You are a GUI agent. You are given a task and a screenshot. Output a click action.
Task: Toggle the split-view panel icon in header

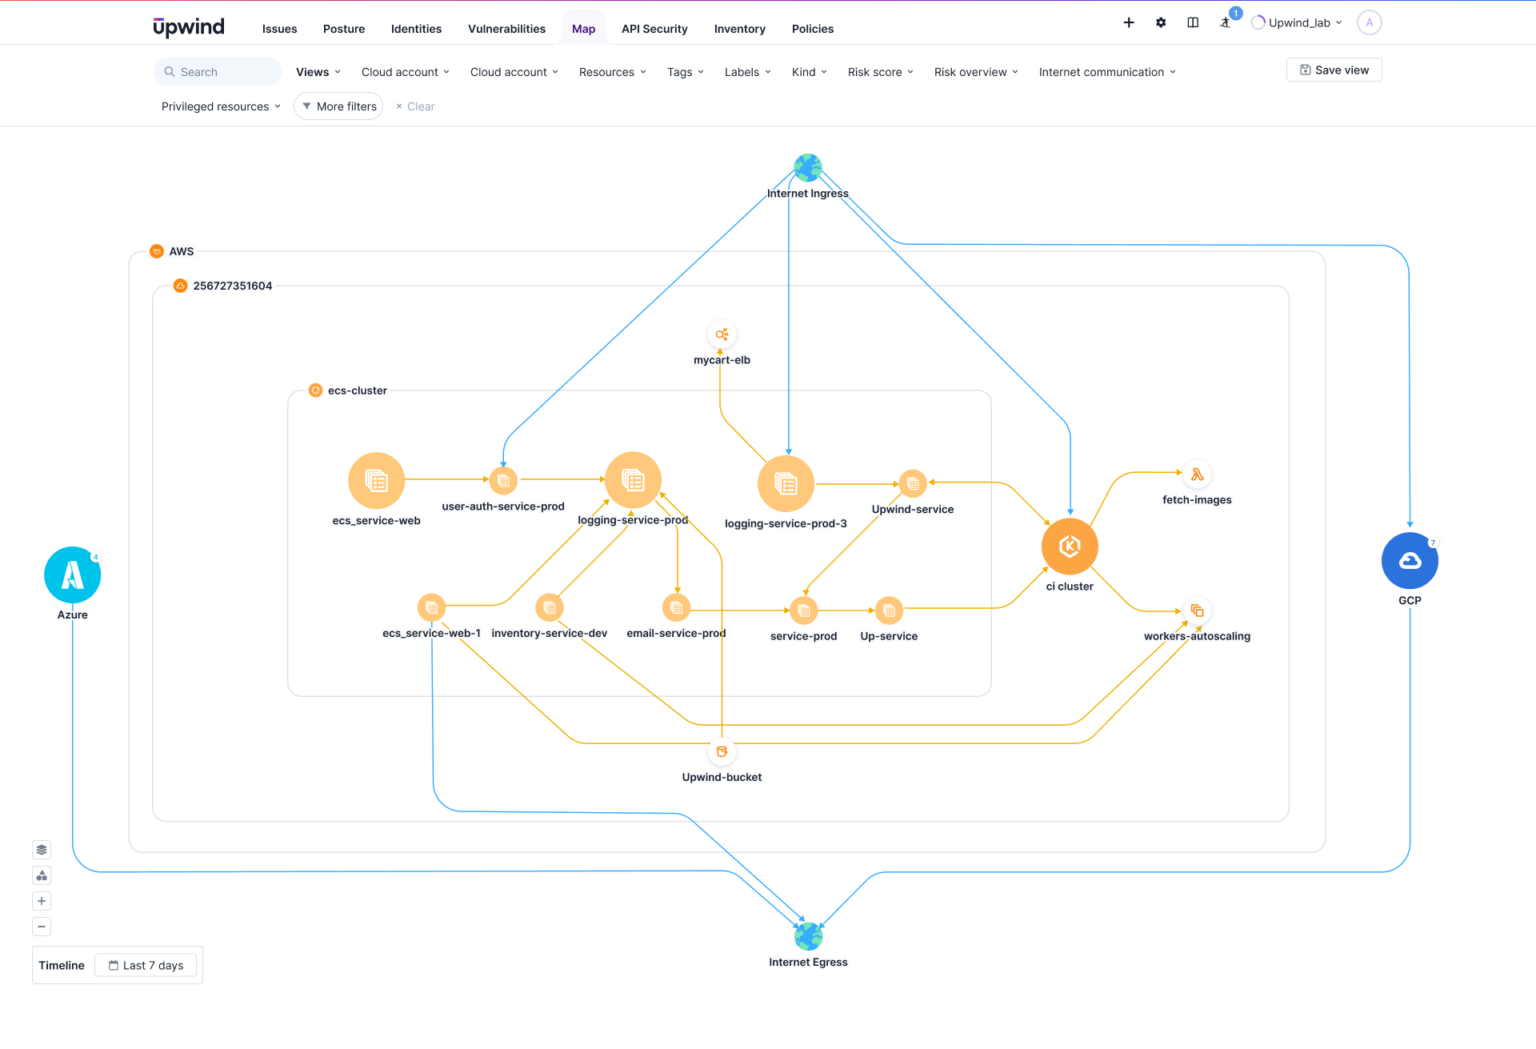1192,22
